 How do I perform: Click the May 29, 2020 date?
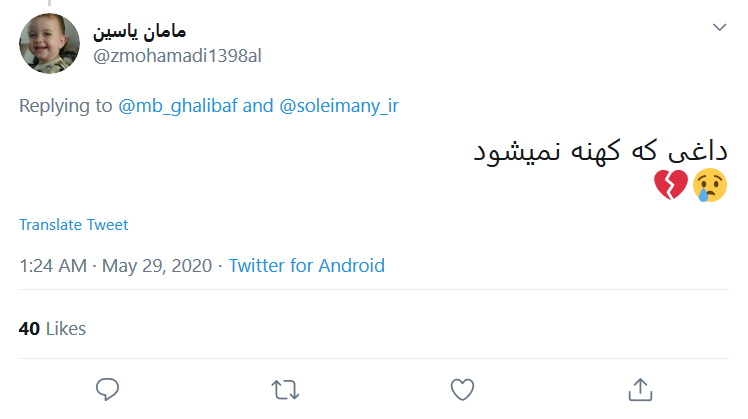tap(156, 266)
